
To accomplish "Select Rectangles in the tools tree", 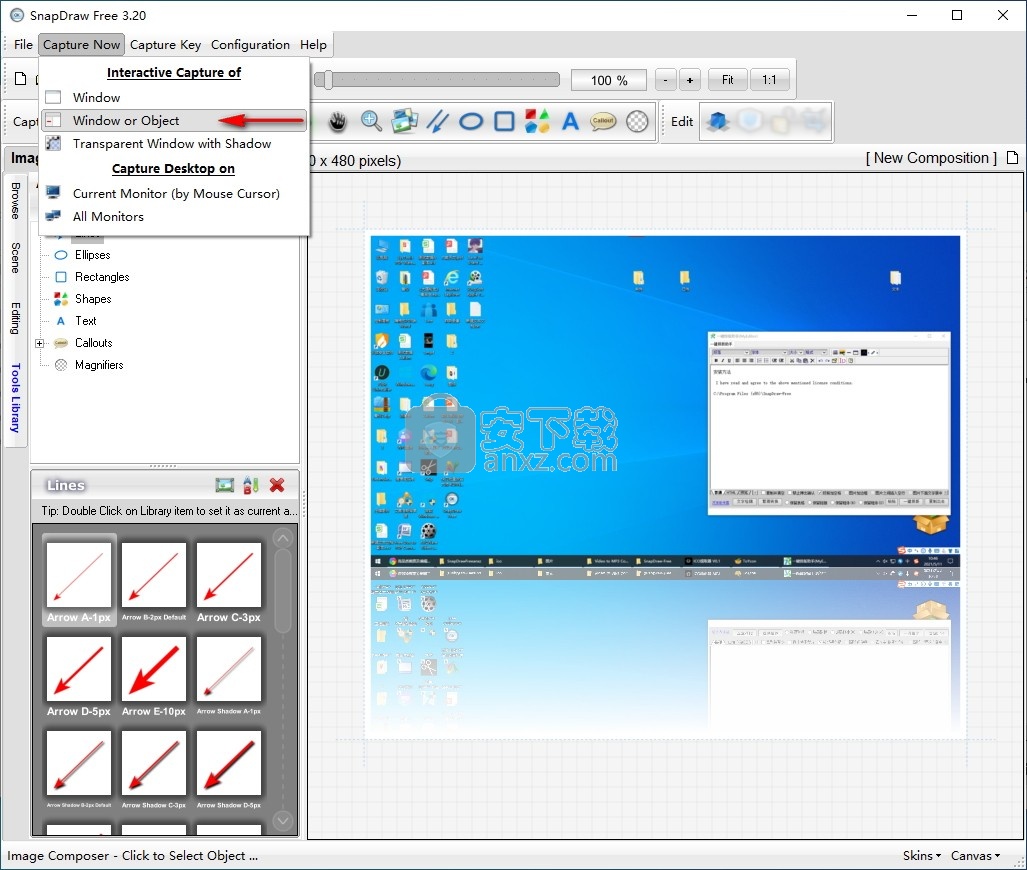I will click(x=102, y=277).
